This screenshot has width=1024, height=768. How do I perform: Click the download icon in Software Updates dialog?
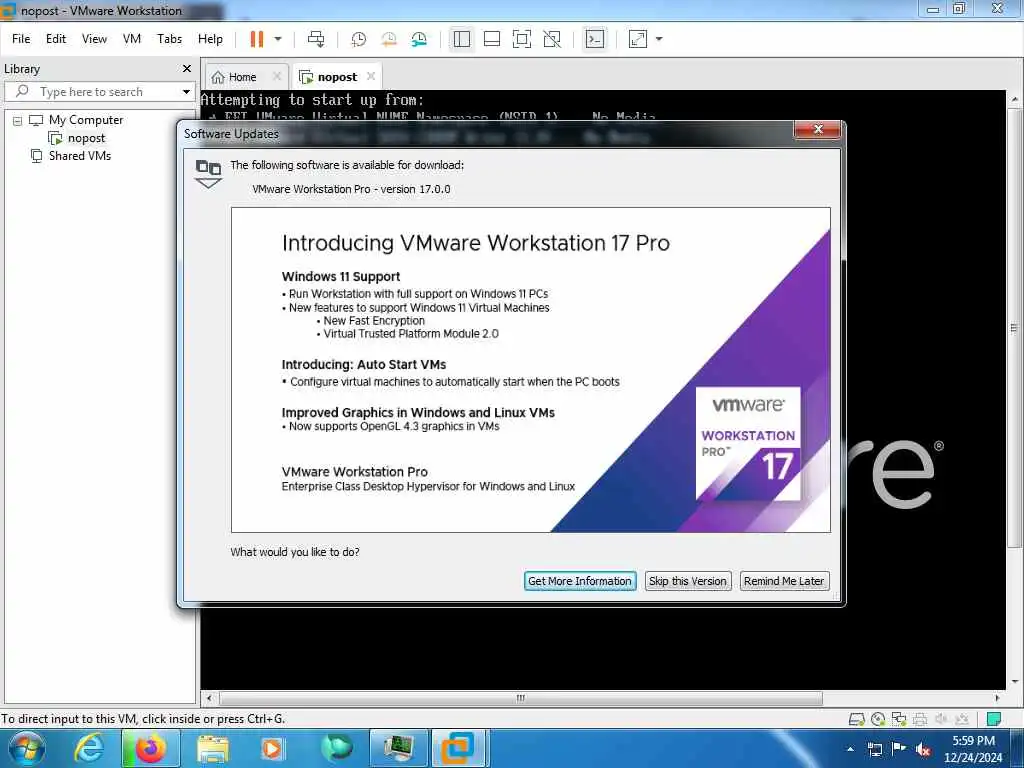pyautogui.click(x=208, y=174)
